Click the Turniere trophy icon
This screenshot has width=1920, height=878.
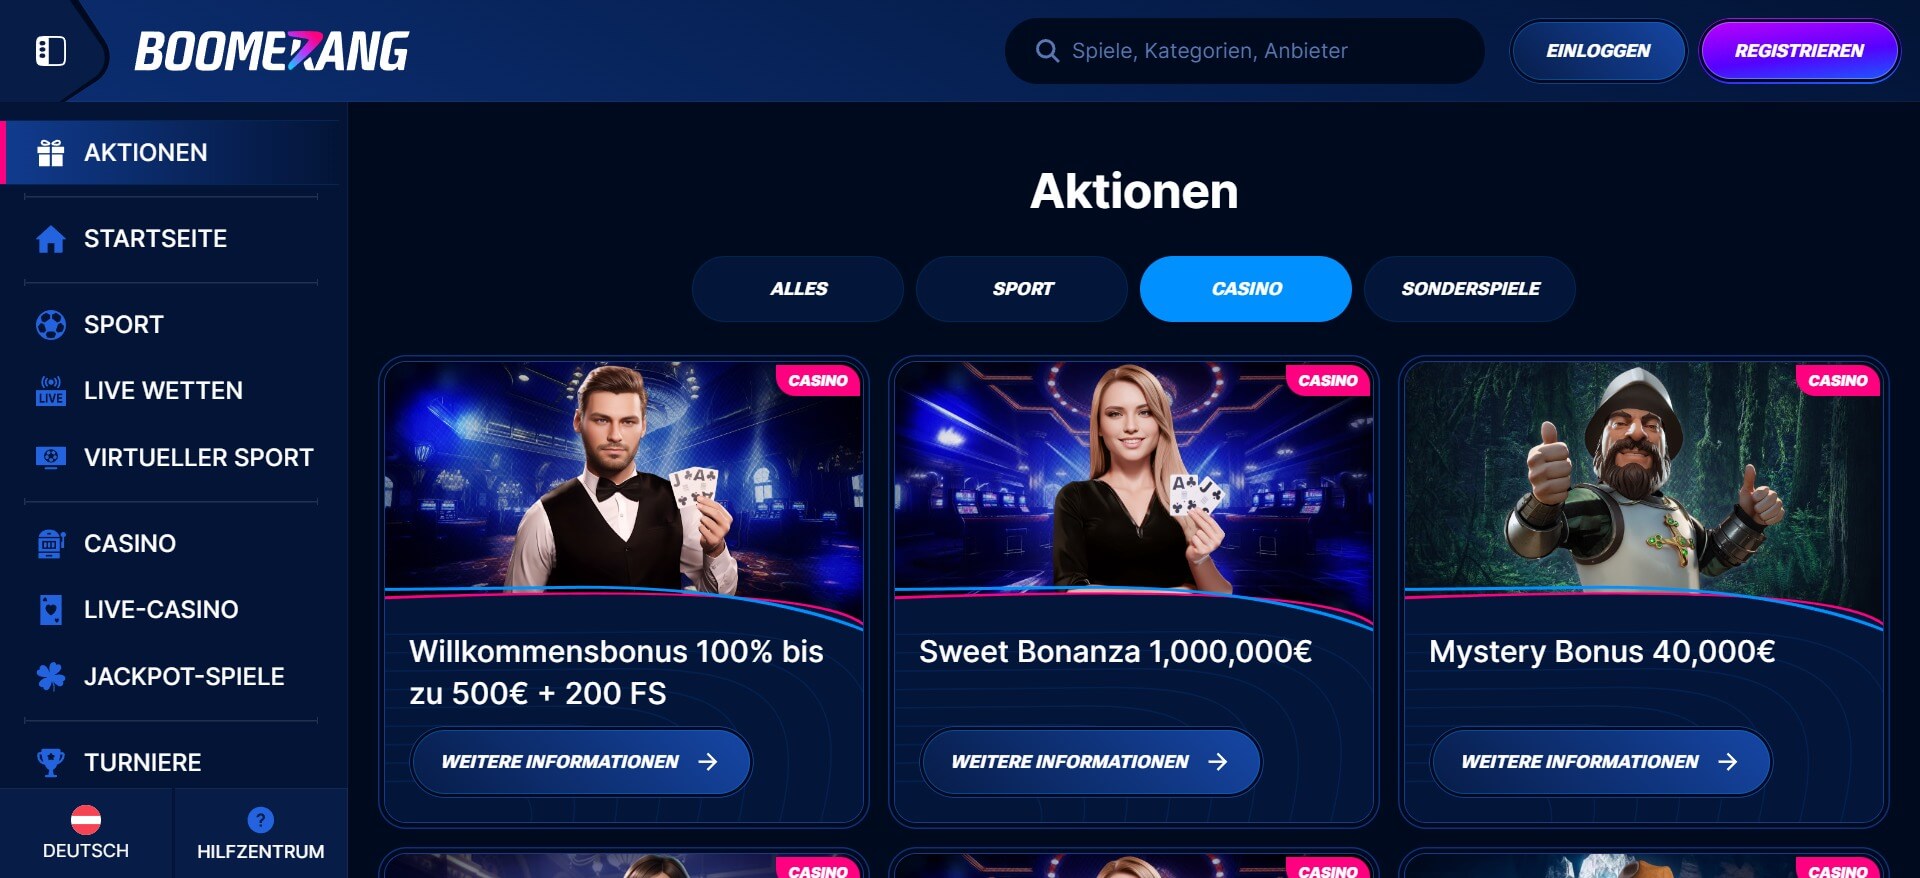pos(51,763)
